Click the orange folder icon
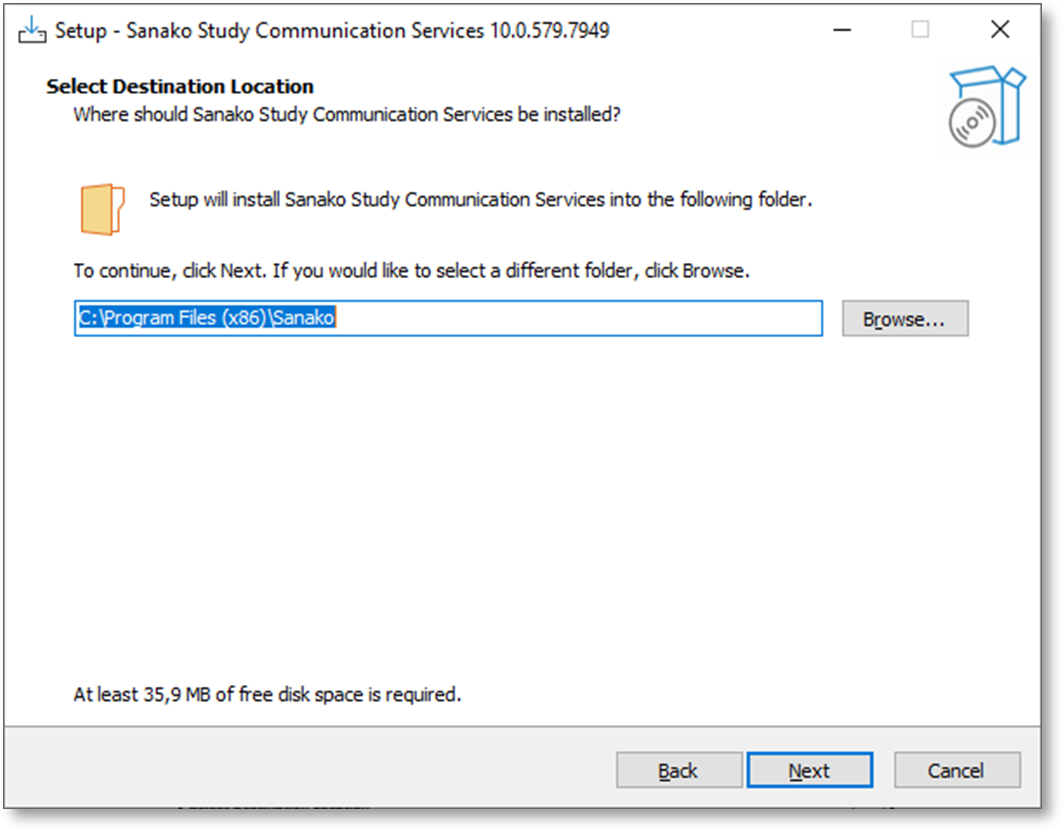Screen dimensions: 1063x830 pos(102,209)
